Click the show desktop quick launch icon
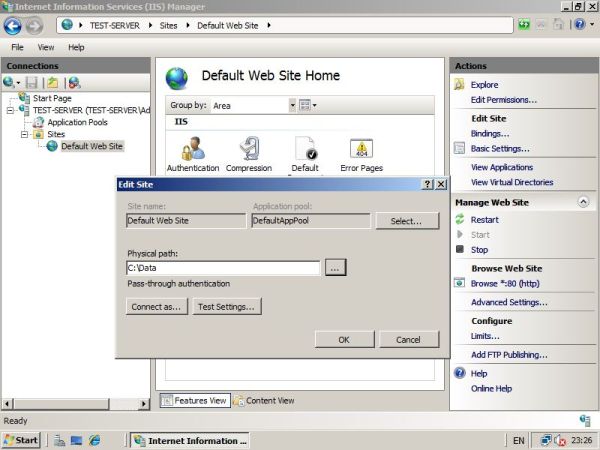Image resolution: width=600 pixels, height=450 pixels. point(76,440)
